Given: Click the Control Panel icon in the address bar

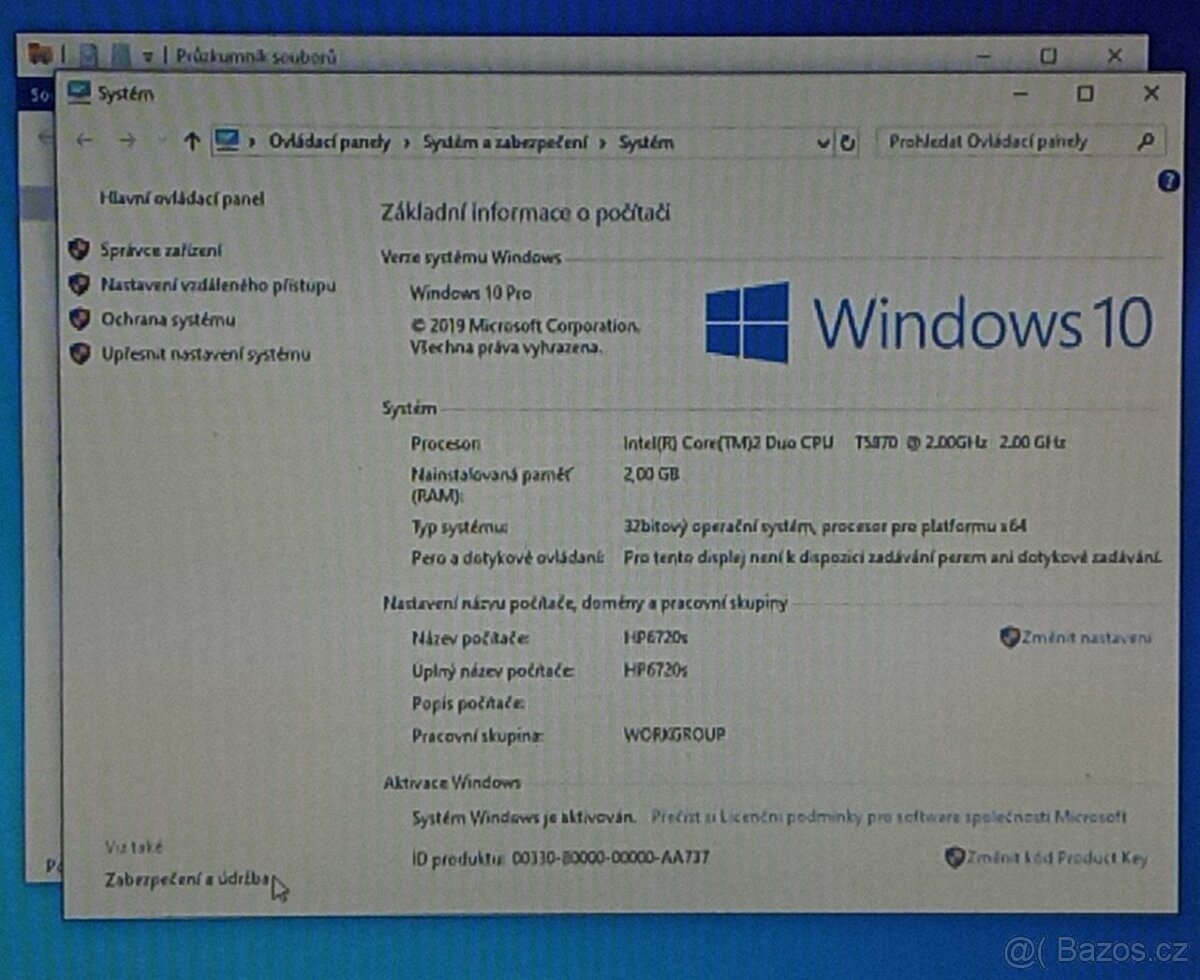Looking at the screenshot, I should coord(227,141).
